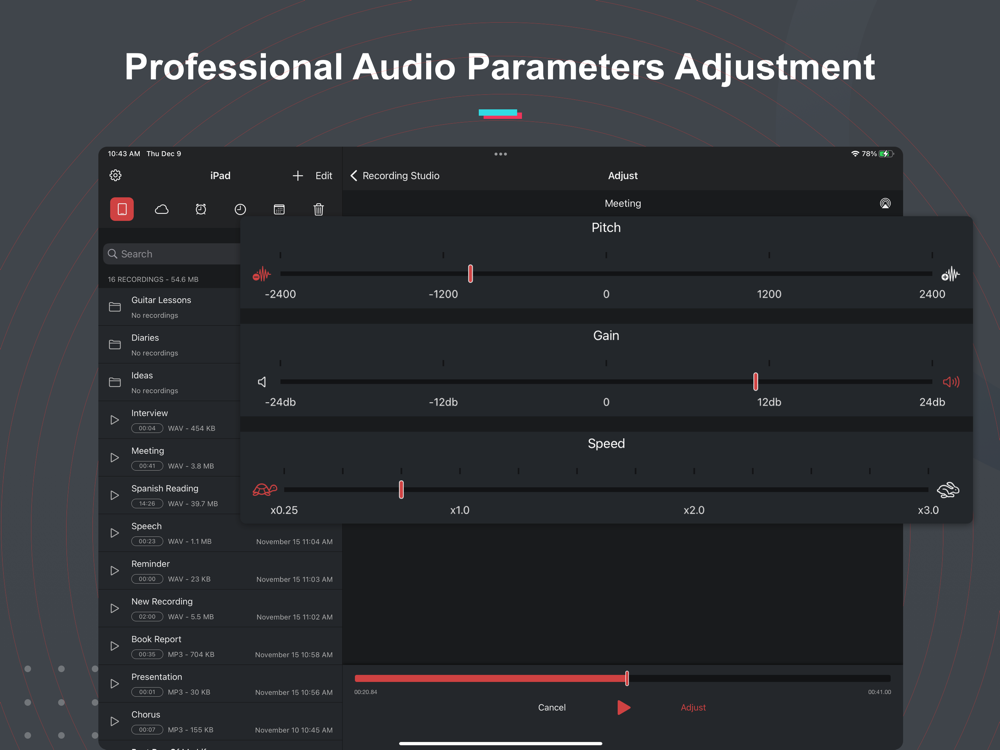Click Cancel below the timeline
The width and height of the screenshot is (1000, 750).
[552, 707]
